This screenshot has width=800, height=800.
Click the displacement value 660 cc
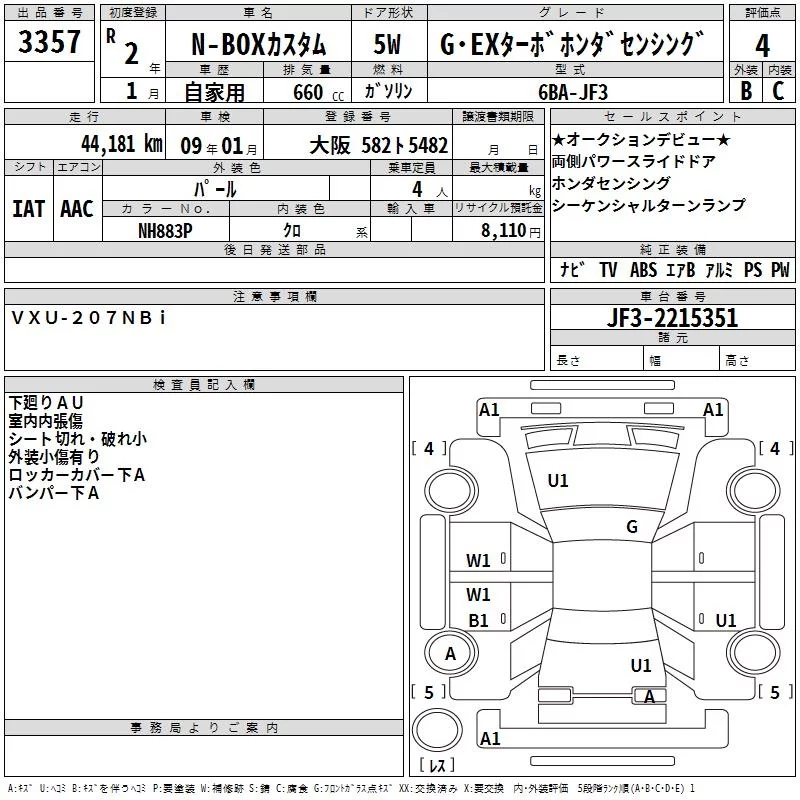pyautogui.click(x=318, y=92)
